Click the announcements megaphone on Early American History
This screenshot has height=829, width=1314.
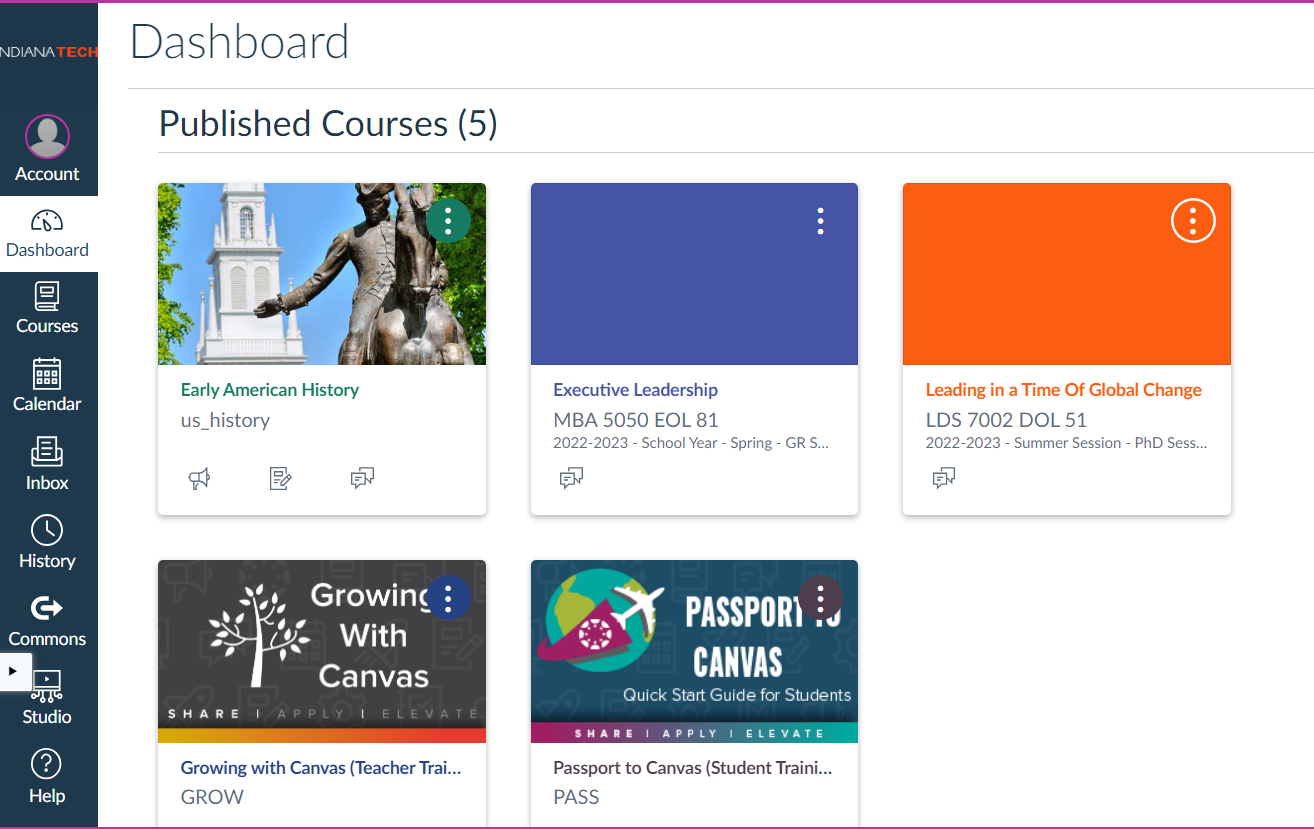pos(199,478)
